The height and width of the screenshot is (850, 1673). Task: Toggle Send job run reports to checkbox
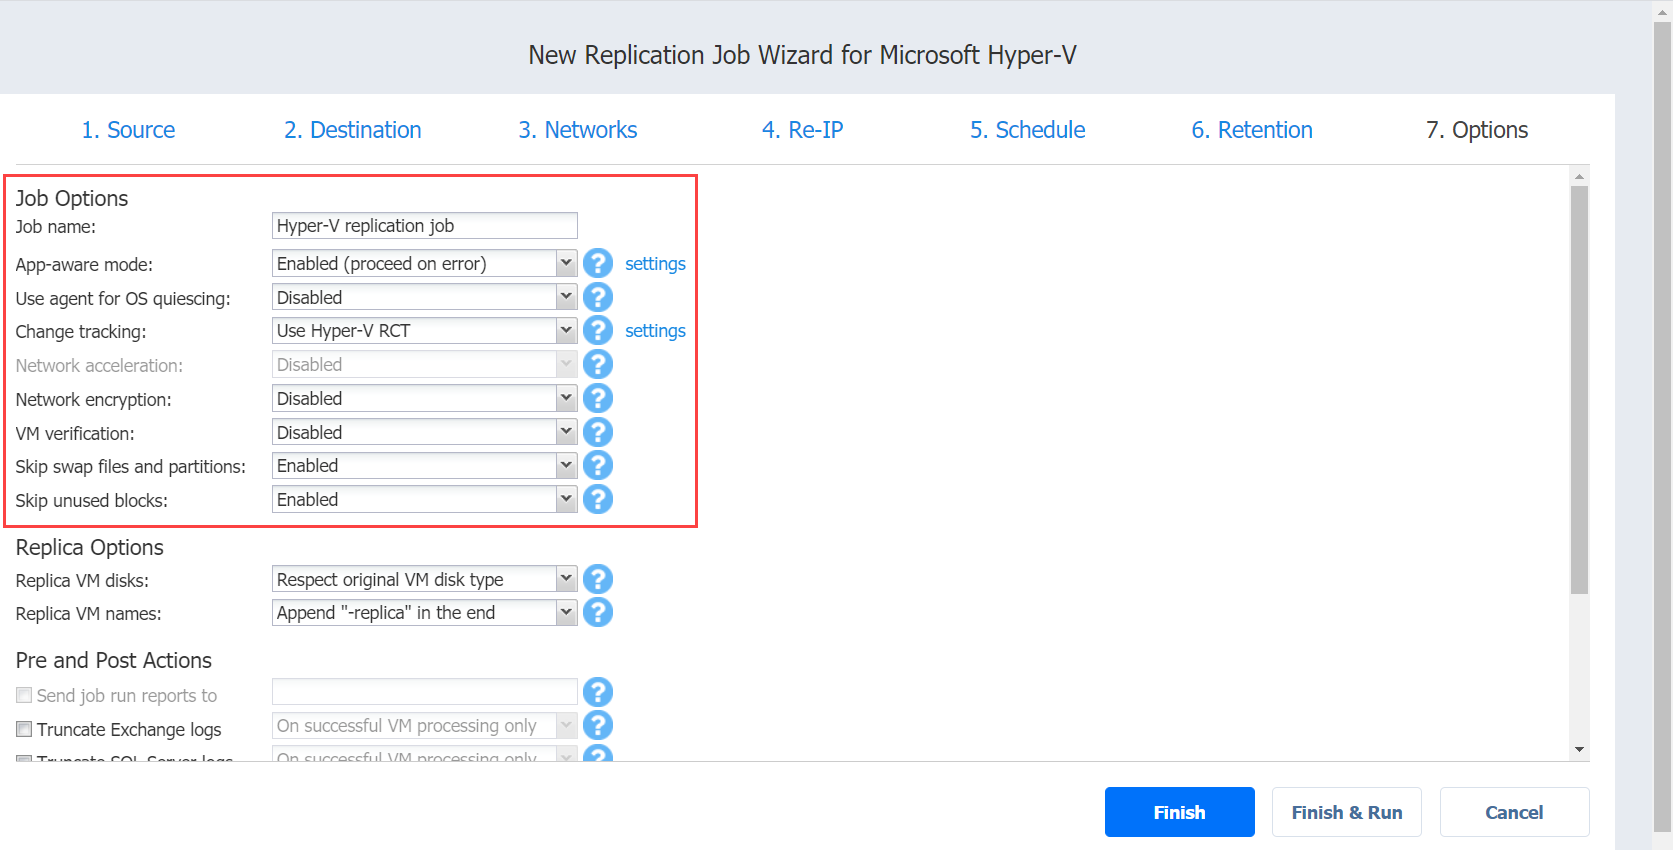tap(24, 695)
